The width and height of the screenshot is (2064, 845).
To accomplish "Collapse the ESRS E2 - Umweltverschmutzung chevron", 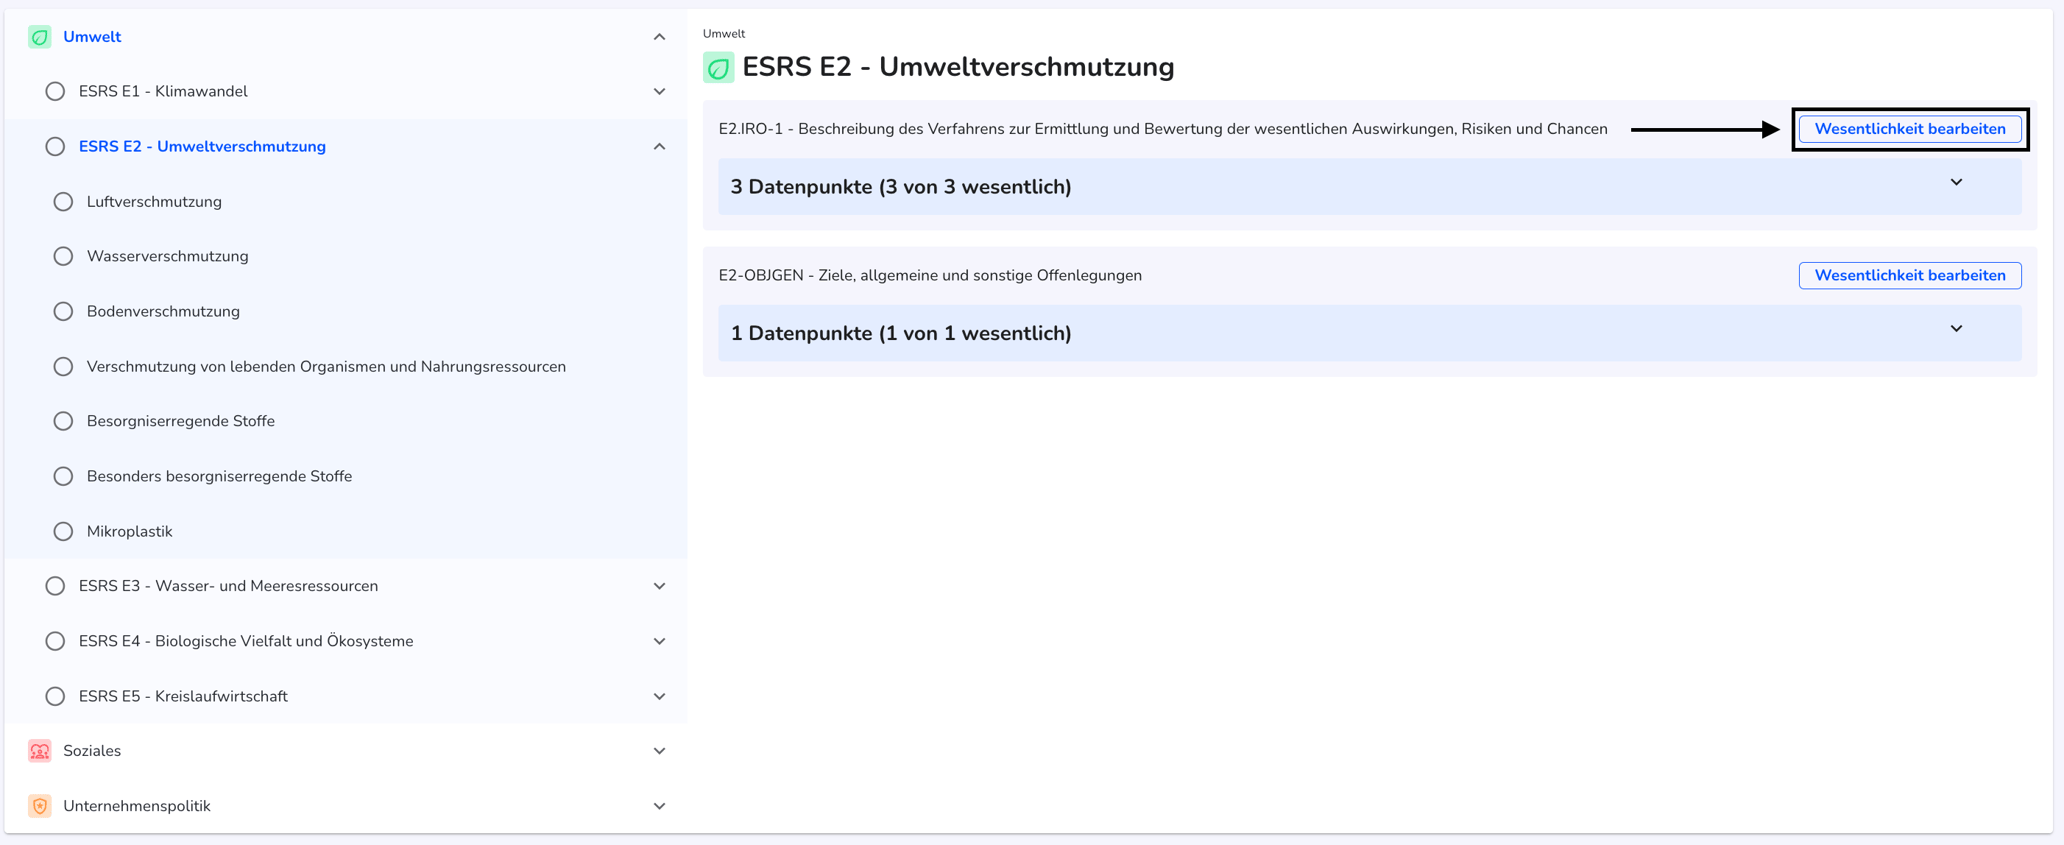I will (x=659, y=146).
